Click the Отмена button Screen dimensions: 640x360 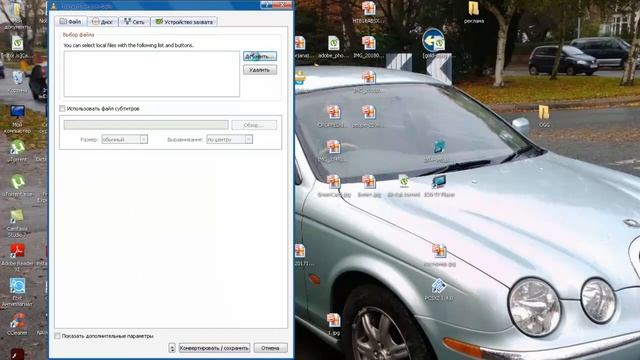pos(271,348)
